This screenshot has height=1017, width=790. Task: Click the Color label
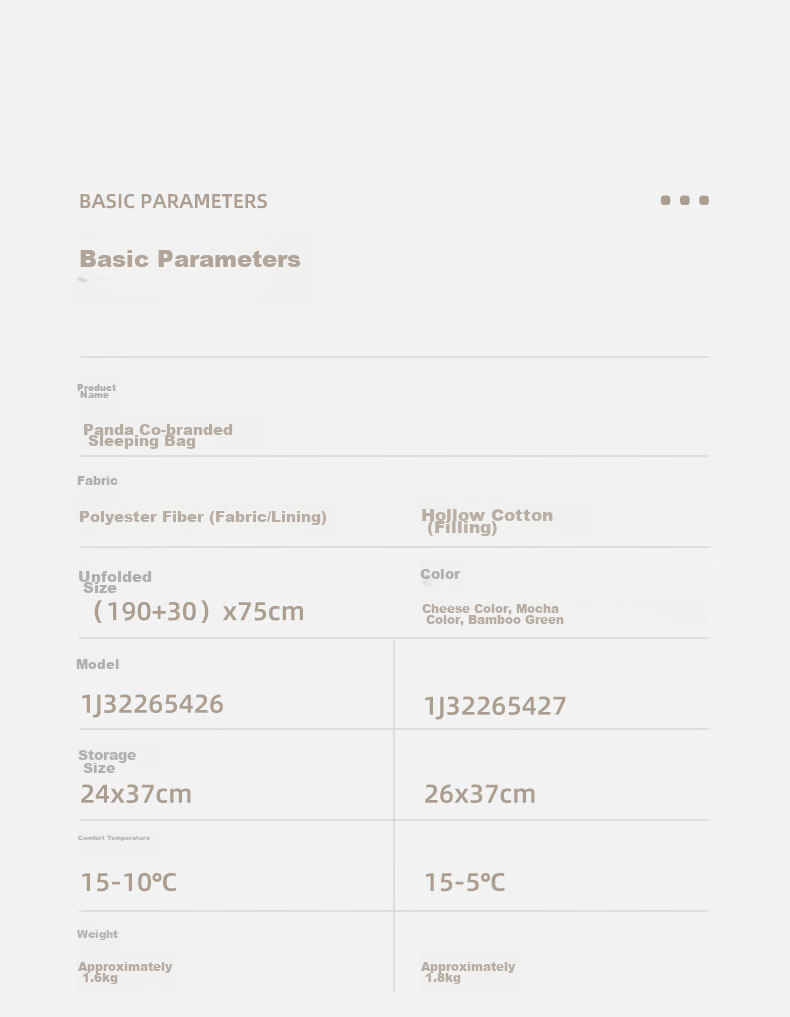440,574
